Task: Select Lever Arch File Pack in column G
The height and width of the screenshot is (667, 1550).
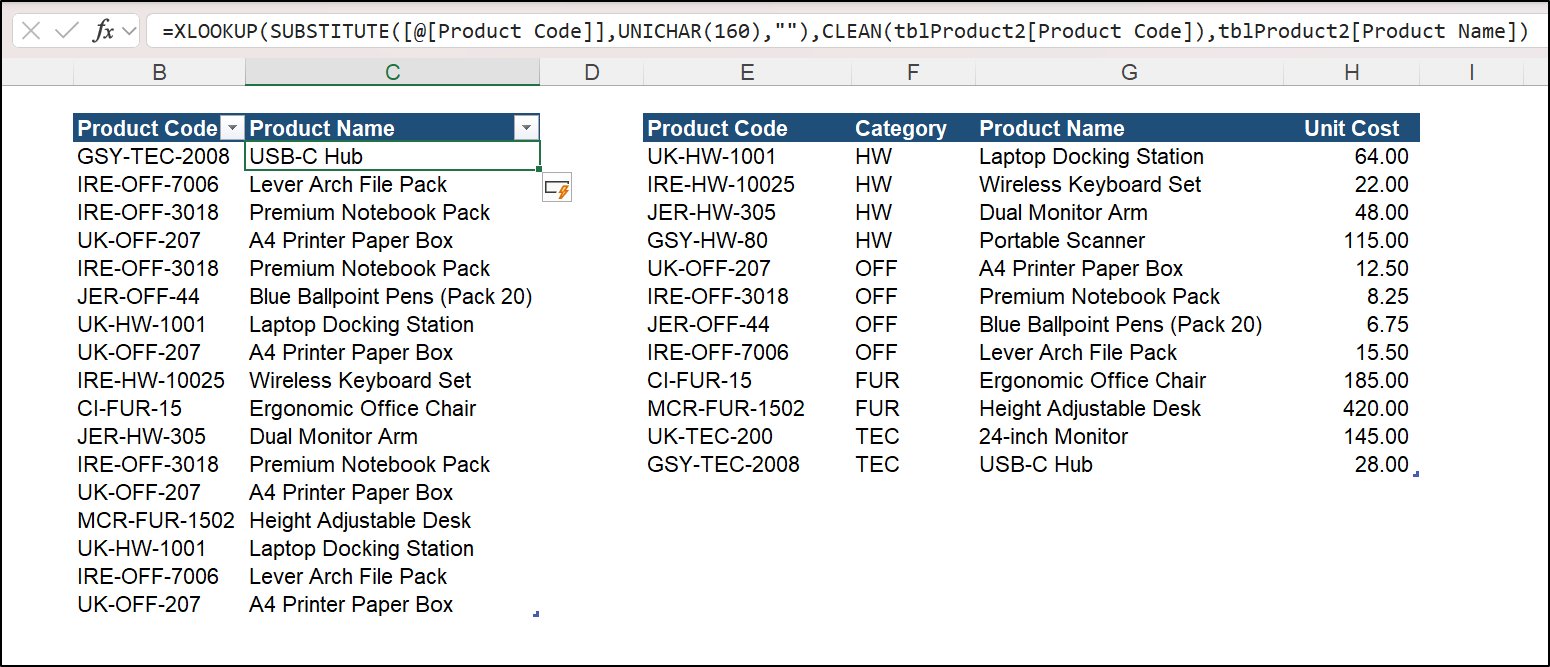Action: click(x=1129, y=352)
